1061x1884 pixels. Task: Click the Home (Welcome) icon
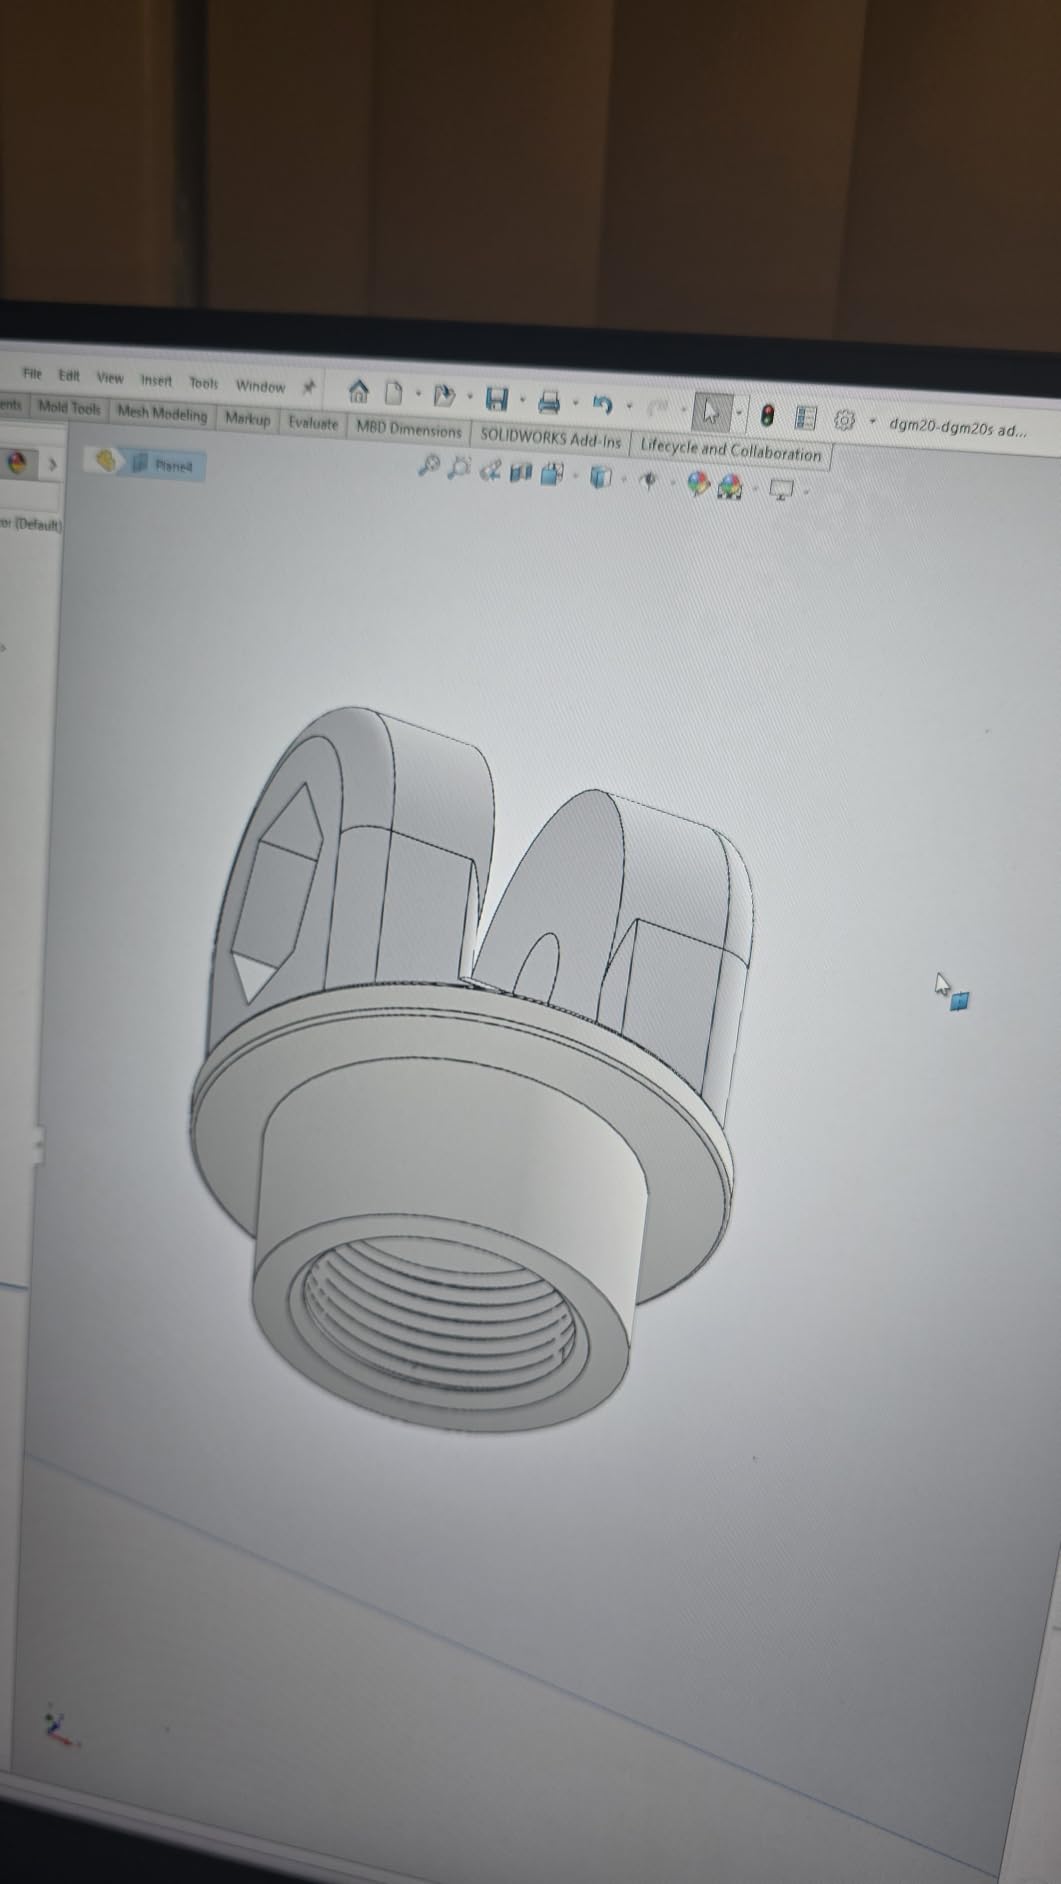358,390
